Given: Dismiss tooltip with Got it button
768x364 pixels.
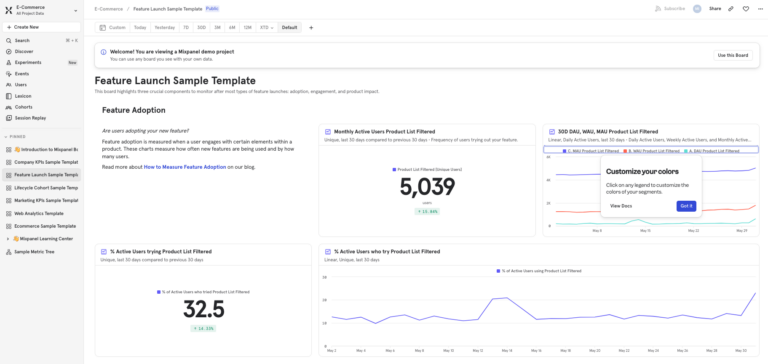Looking at the screenshot, I should coord(686,206).
